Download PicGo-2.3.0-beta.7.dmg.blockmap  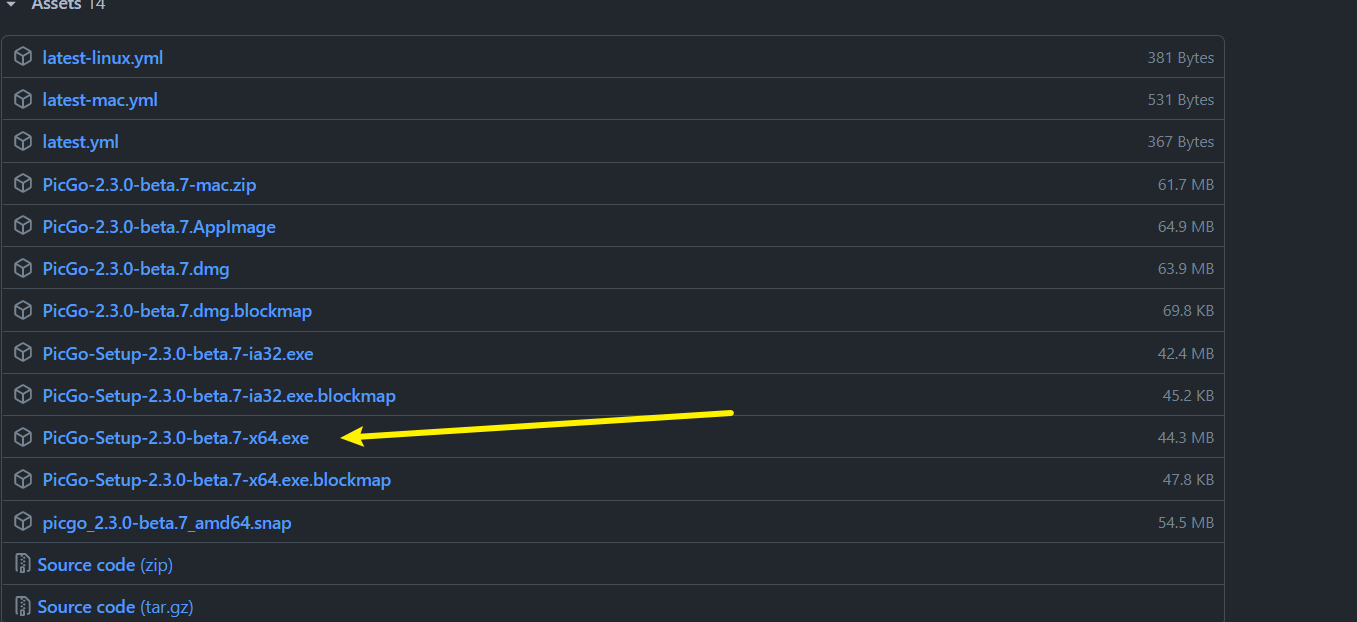click(x=177, y=311)
